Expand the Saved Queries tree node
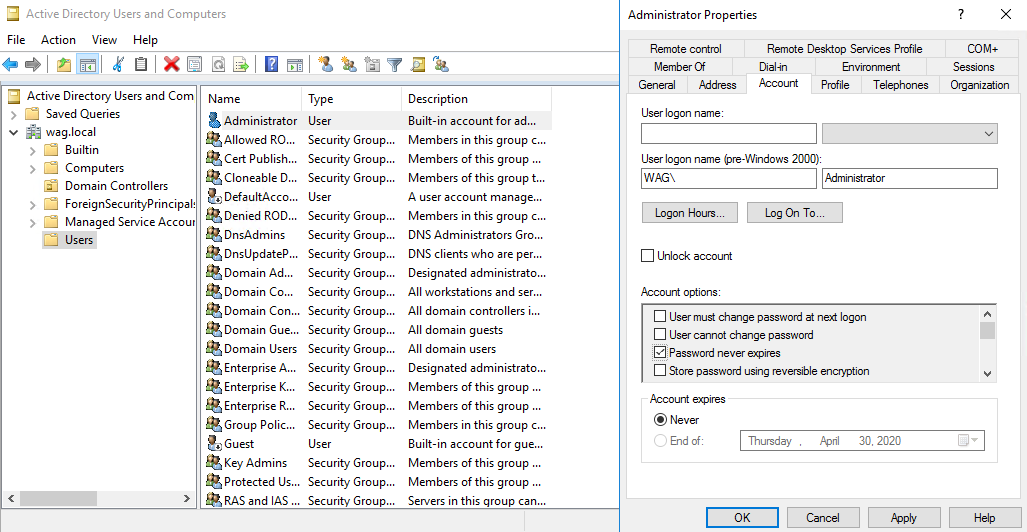Viewport: 1027px width, 532px height. click(x=14, y=114)
